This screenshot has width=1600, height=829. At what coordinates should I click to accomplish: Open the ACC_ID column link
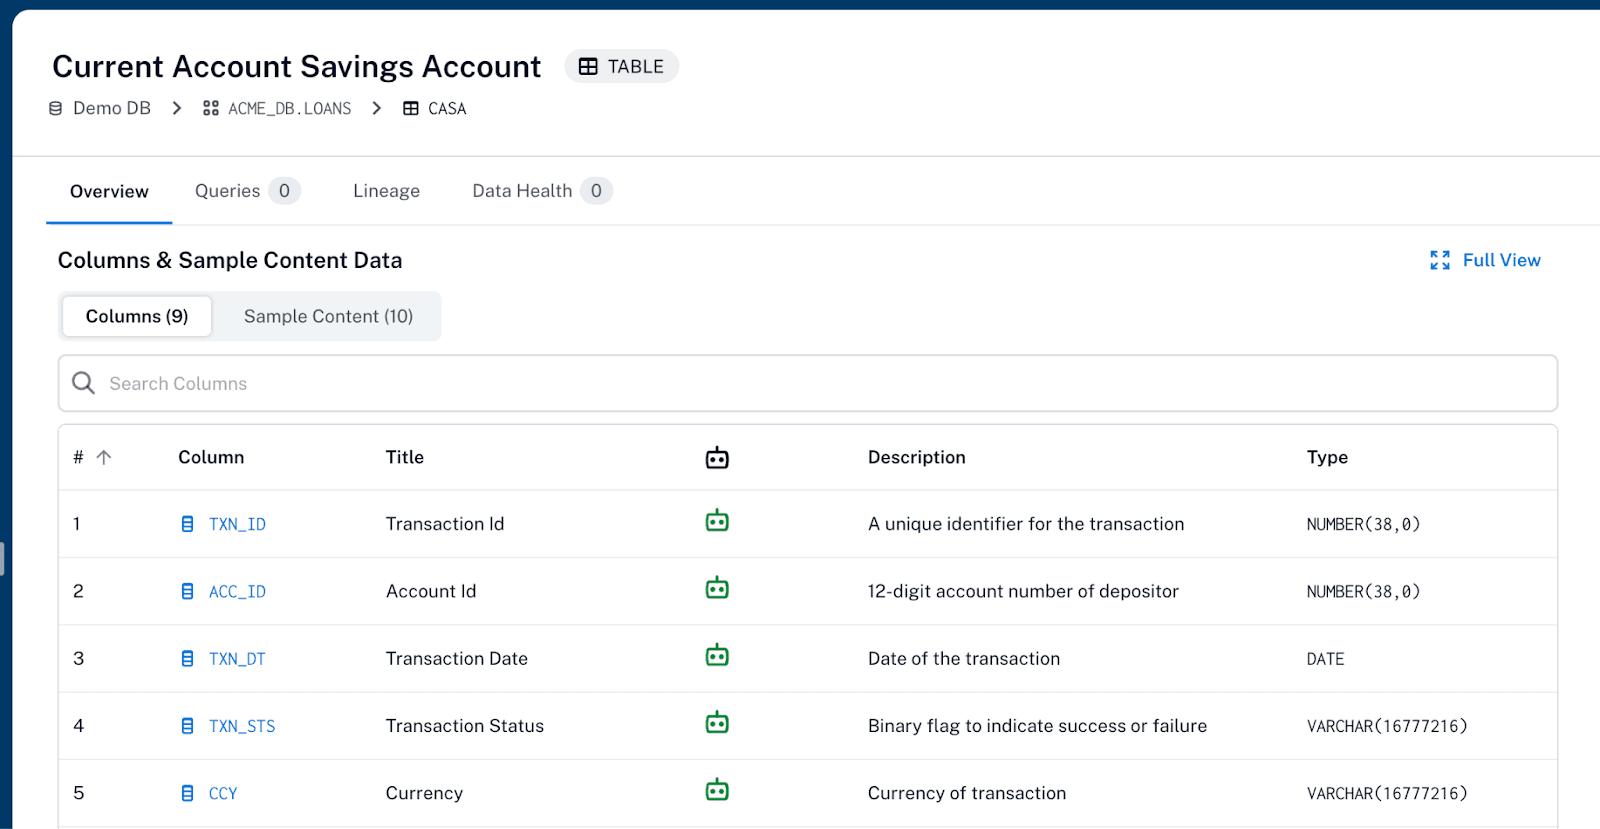click(237, 591)
